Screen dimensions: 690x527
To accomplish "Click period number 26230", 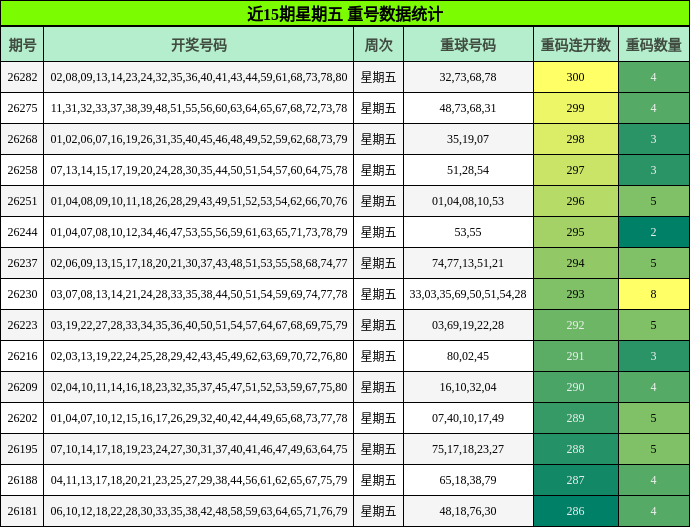I will point(22,294).
